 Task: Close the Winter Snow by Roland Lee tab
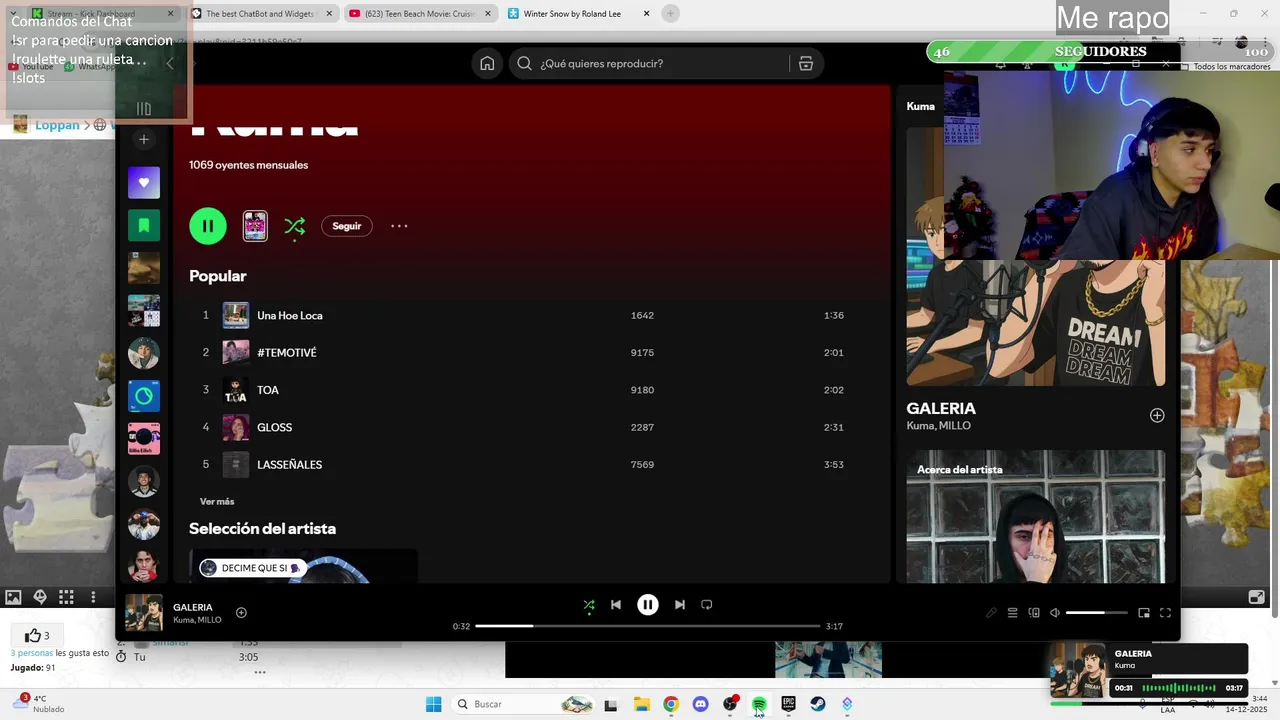point(646,14)
